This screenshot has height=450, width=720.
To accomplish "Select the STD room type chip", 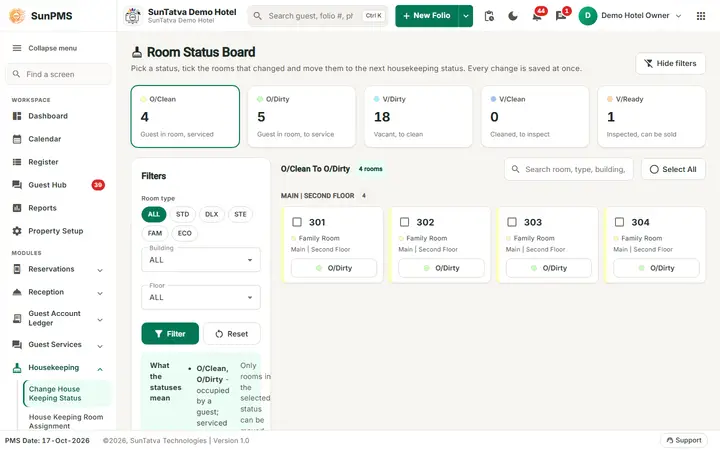I will [182, 214].
